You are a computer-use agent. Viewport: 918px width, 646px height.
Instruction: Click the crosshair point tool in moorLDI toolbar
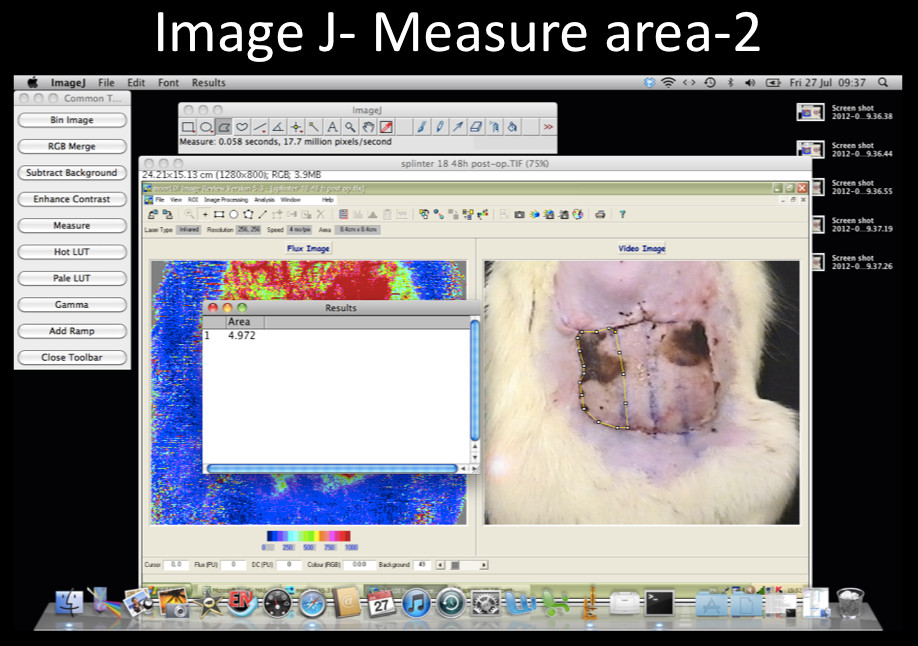click(205, 214)
